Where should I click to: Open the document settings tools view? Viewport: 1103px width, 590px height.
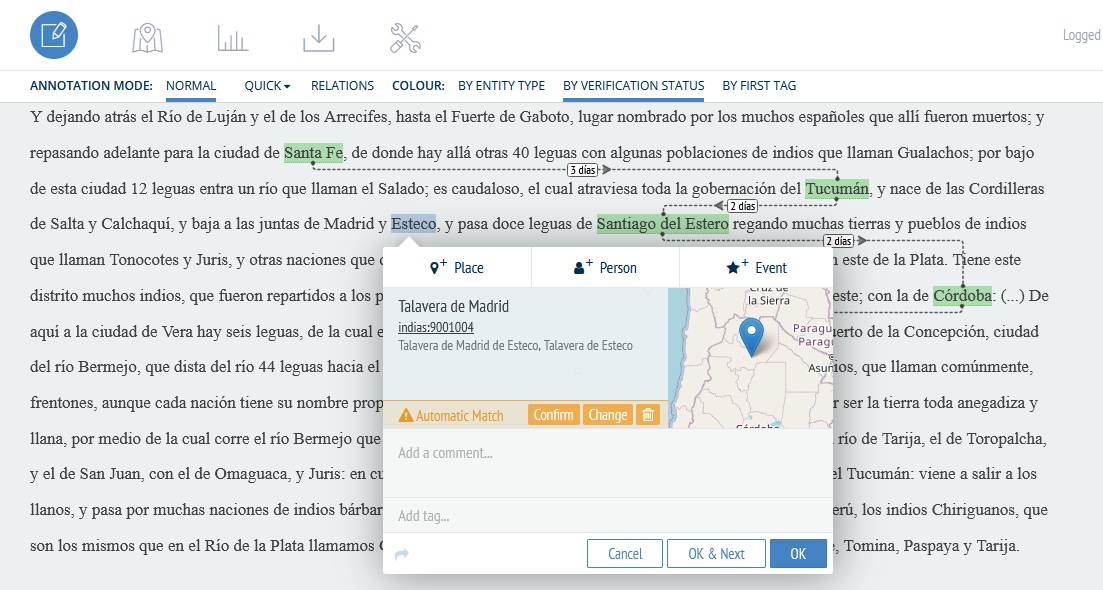coord(404,34)
